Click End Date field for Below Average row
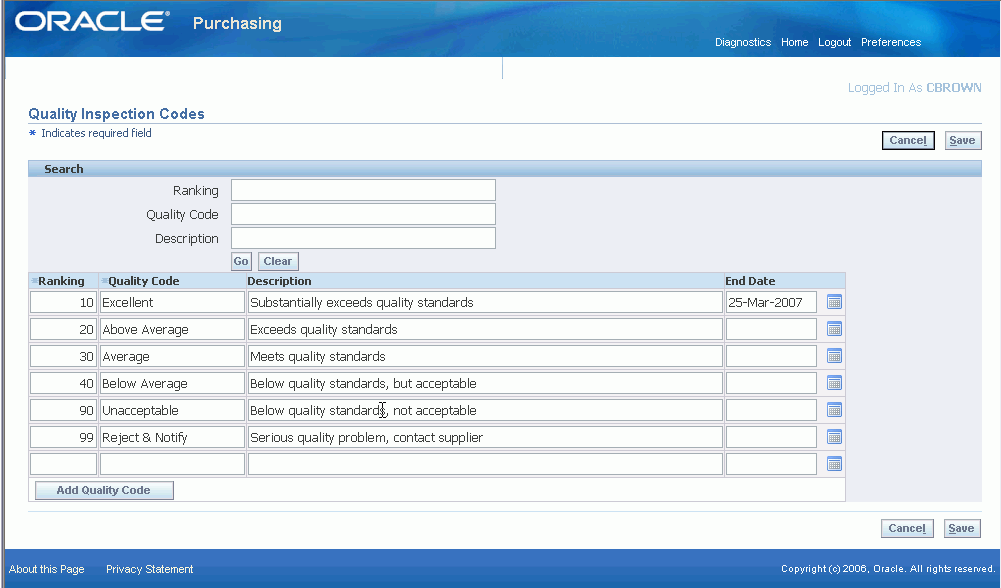The width and height of the screenshot is (1001, 588). pos(771,383)
